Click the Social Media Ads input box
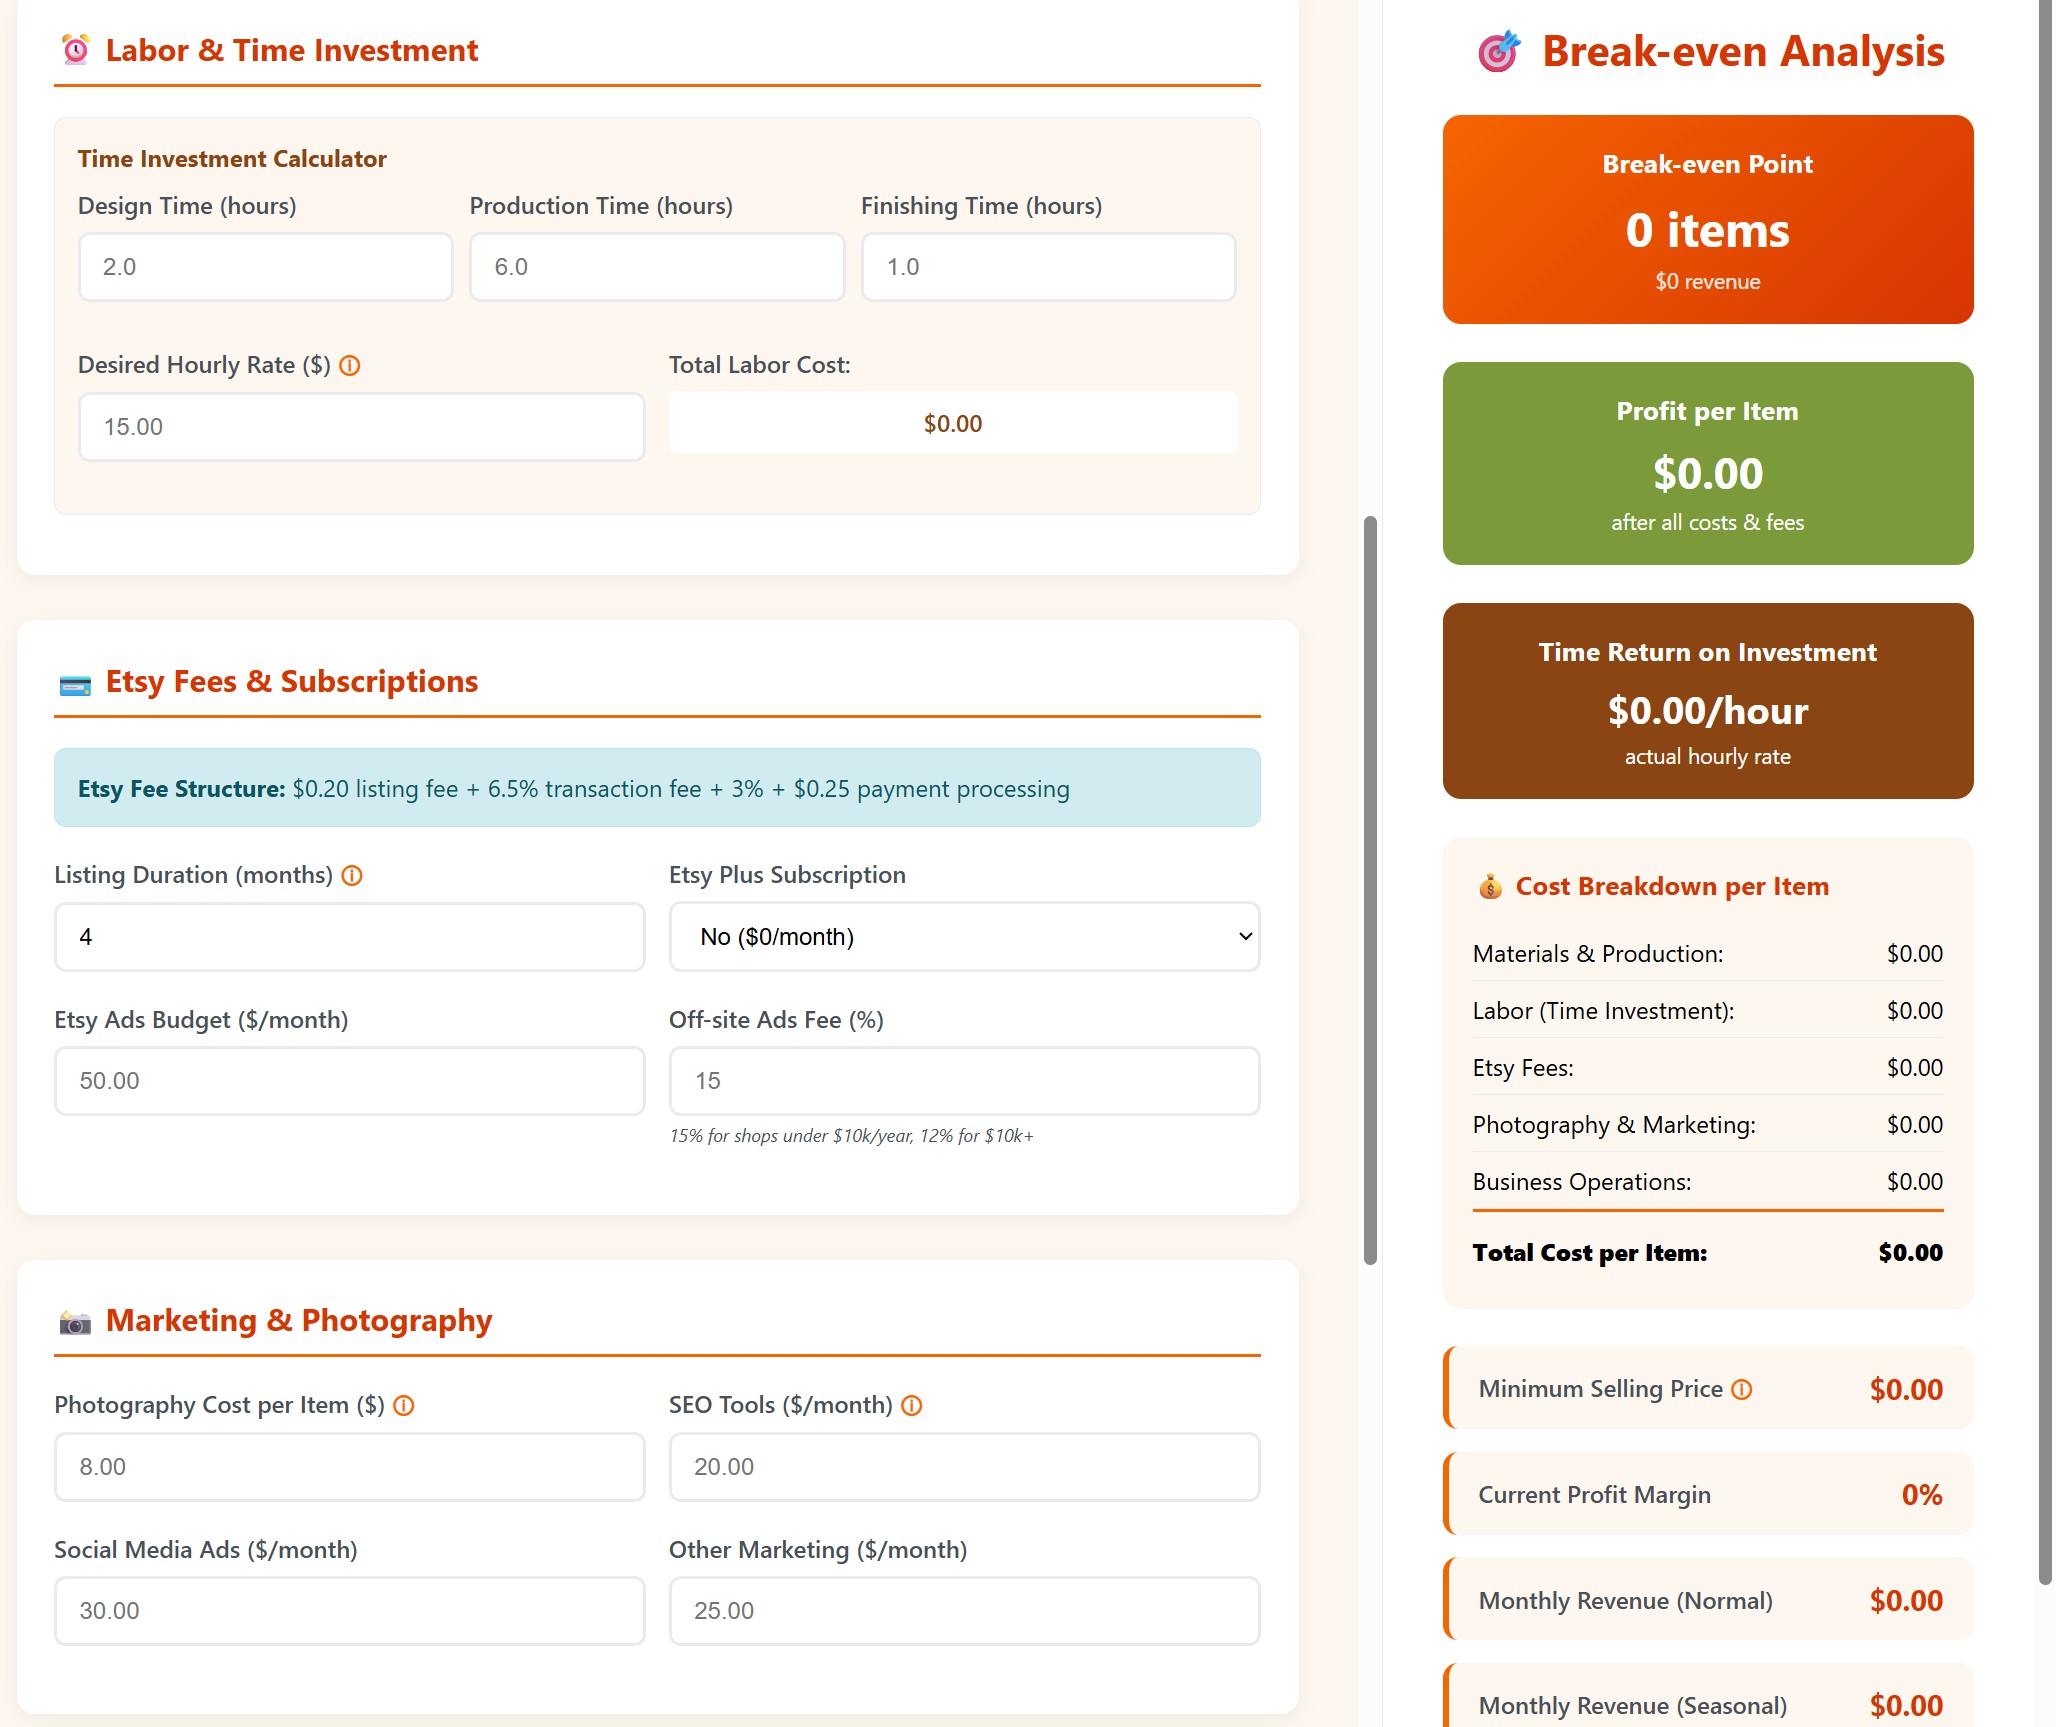 [349, 1611]
